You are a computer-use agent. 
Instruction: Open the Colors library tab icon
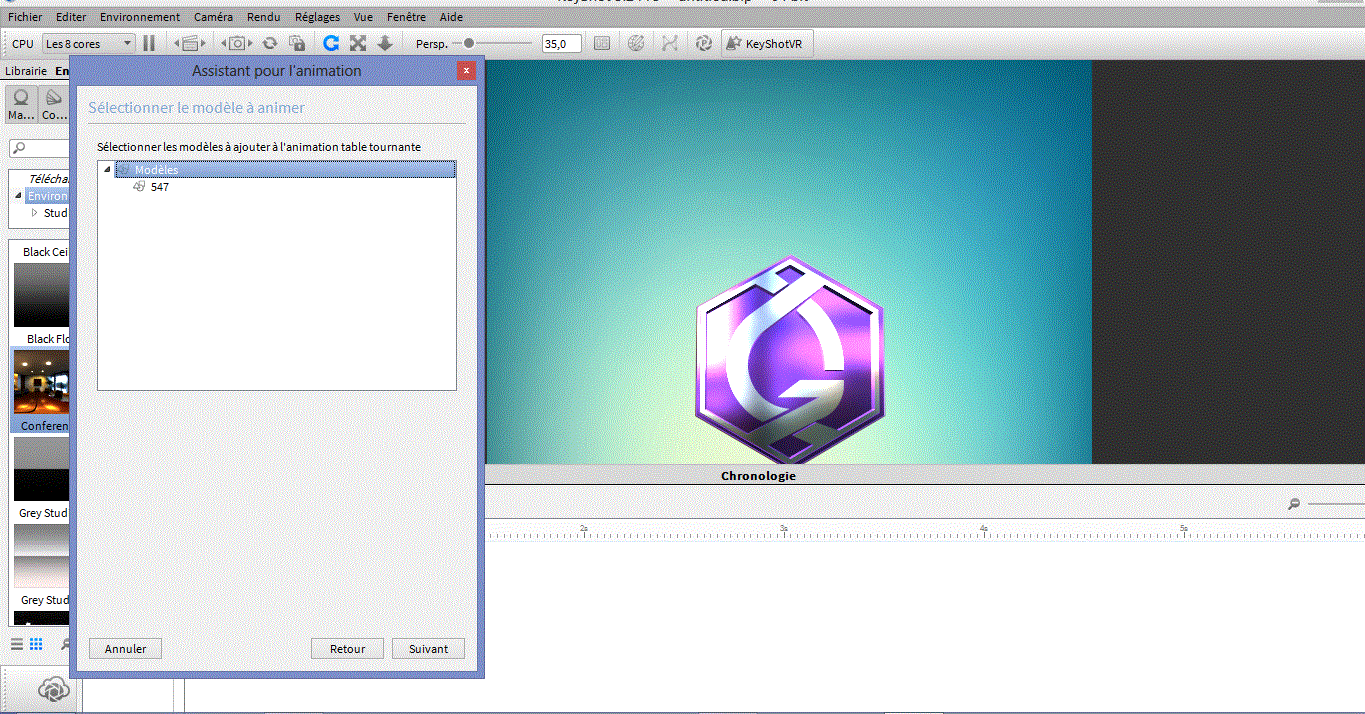(x=54, y=104)
